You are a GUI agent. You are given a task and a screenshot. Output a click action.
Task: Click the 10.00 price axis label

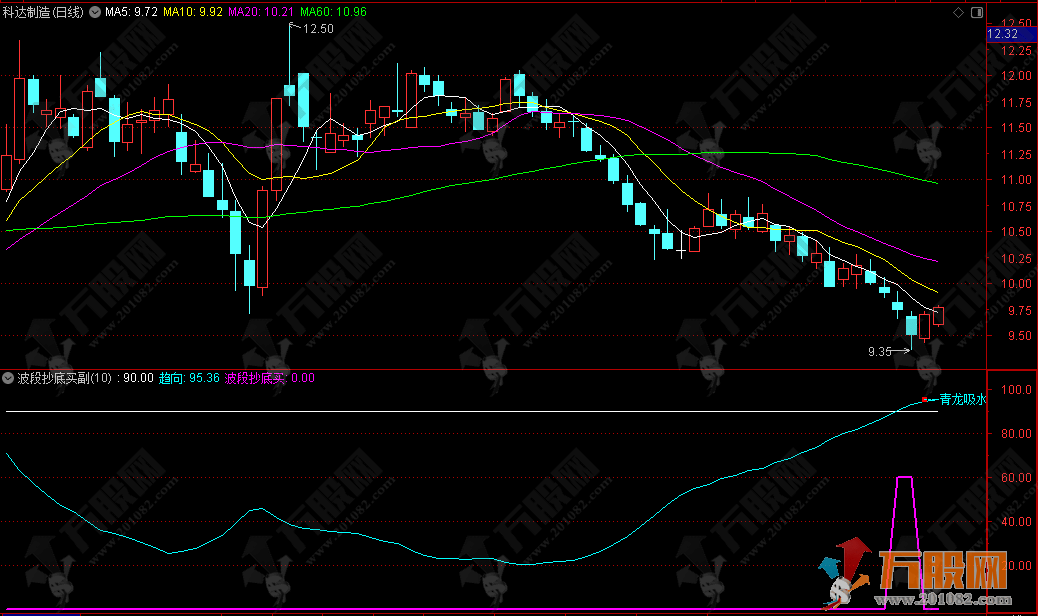1016,284
